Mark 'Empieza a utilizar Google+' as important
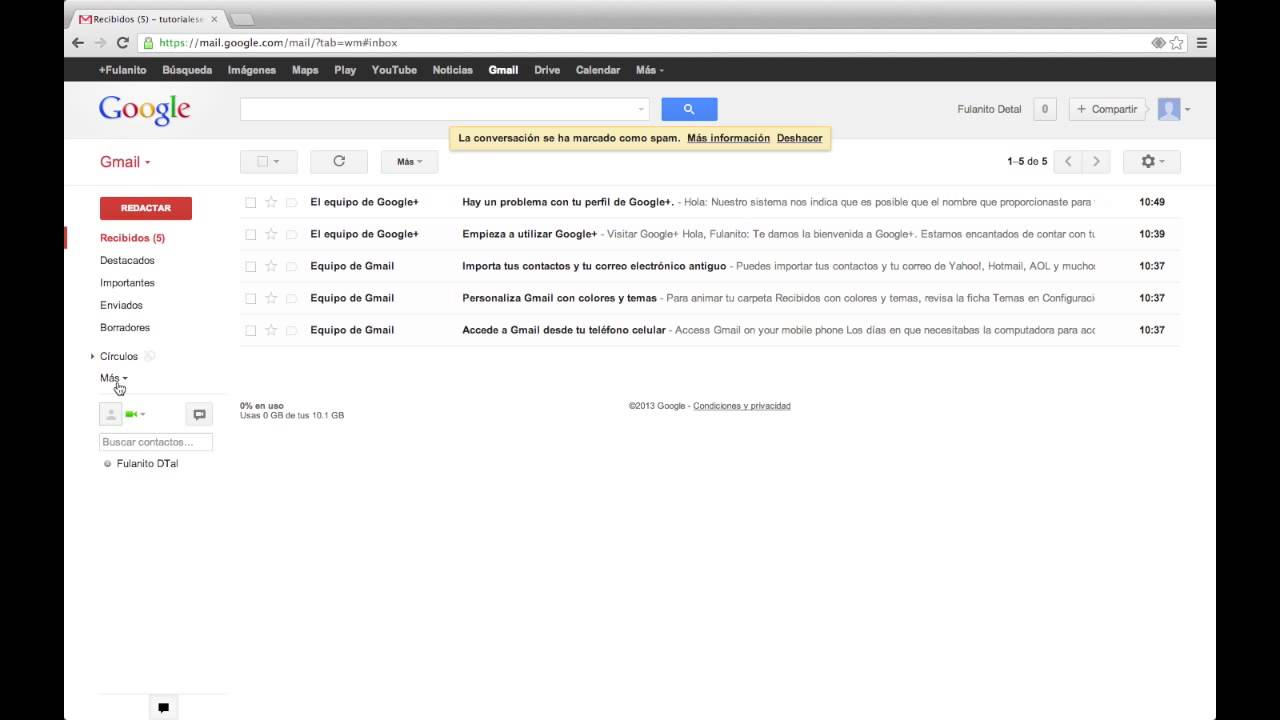Screen dimensions: 1280x720 coord(291,234)
